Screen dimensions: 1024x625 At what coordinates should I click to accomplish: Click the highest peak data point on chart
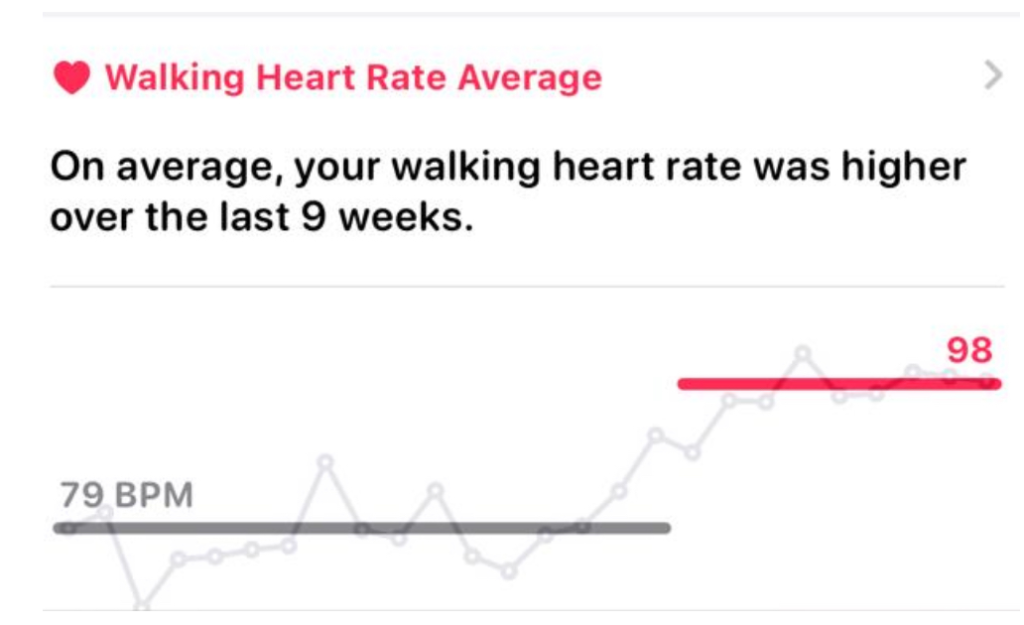803,353
